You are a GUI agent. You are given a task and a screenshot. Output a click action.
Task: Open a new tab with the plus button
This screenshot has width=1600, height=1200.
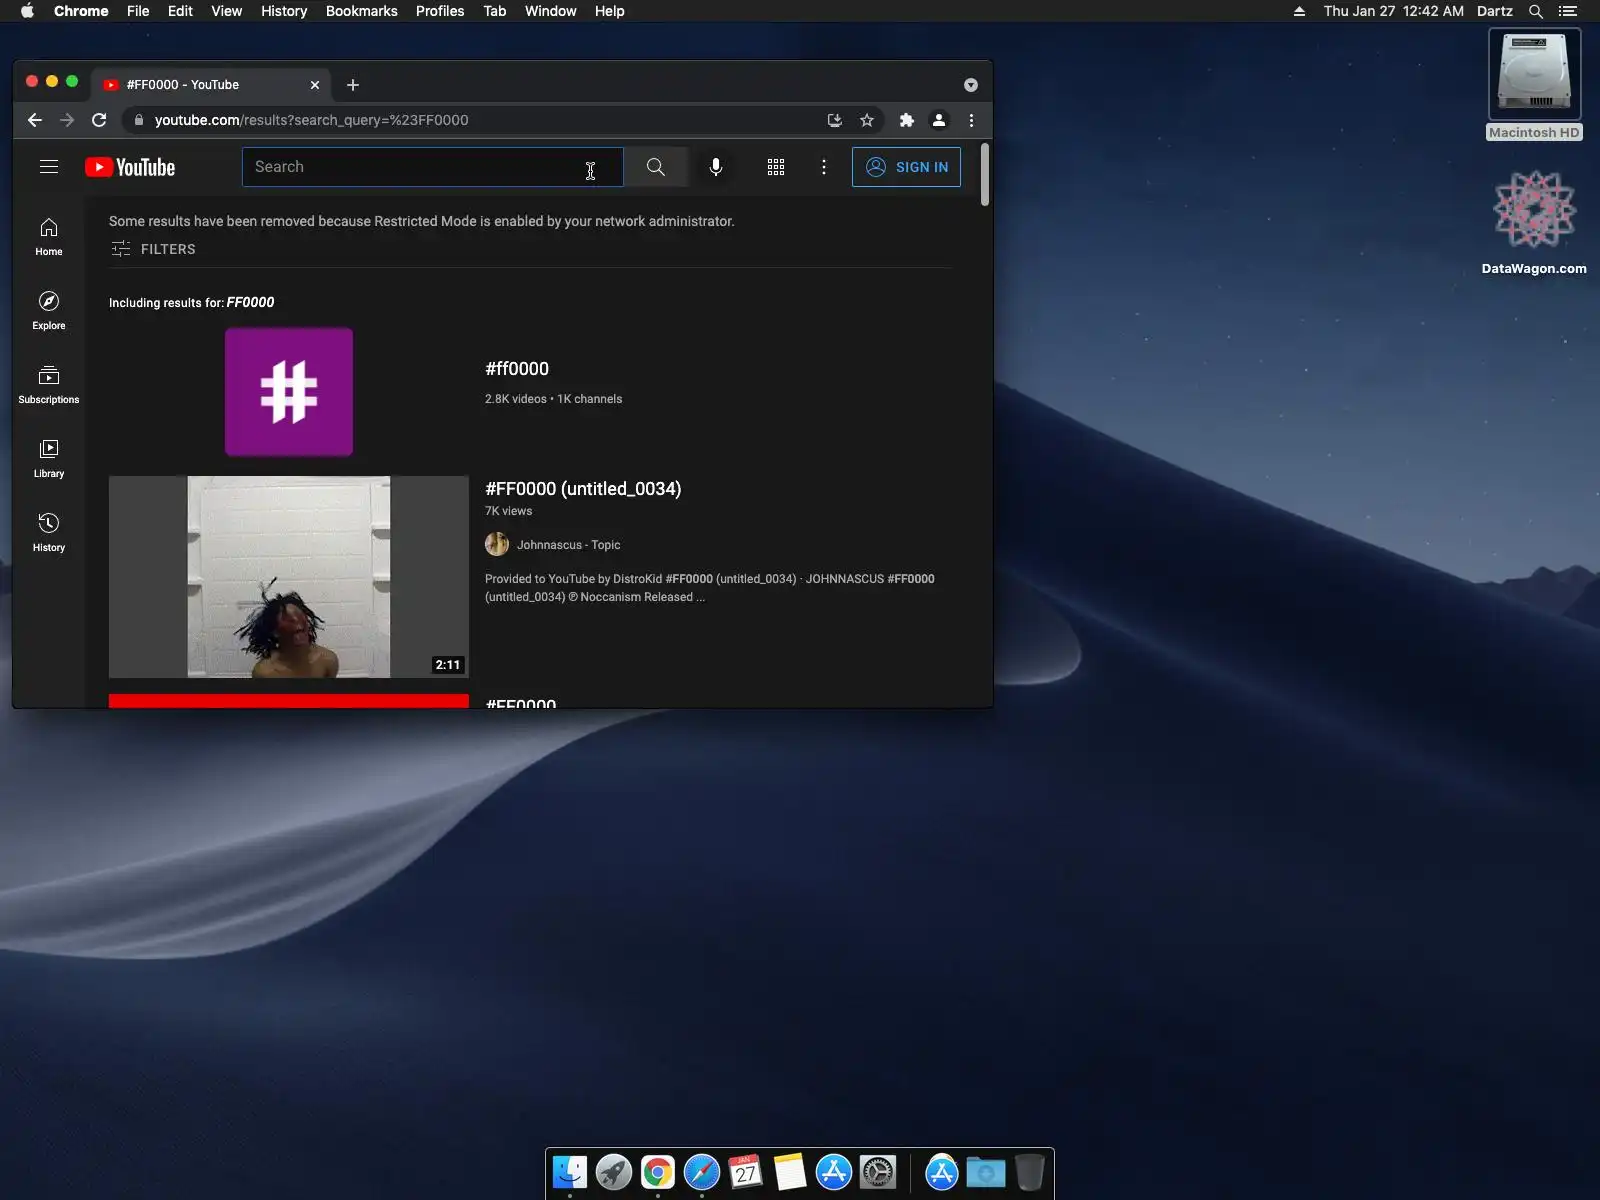point(353,85)
